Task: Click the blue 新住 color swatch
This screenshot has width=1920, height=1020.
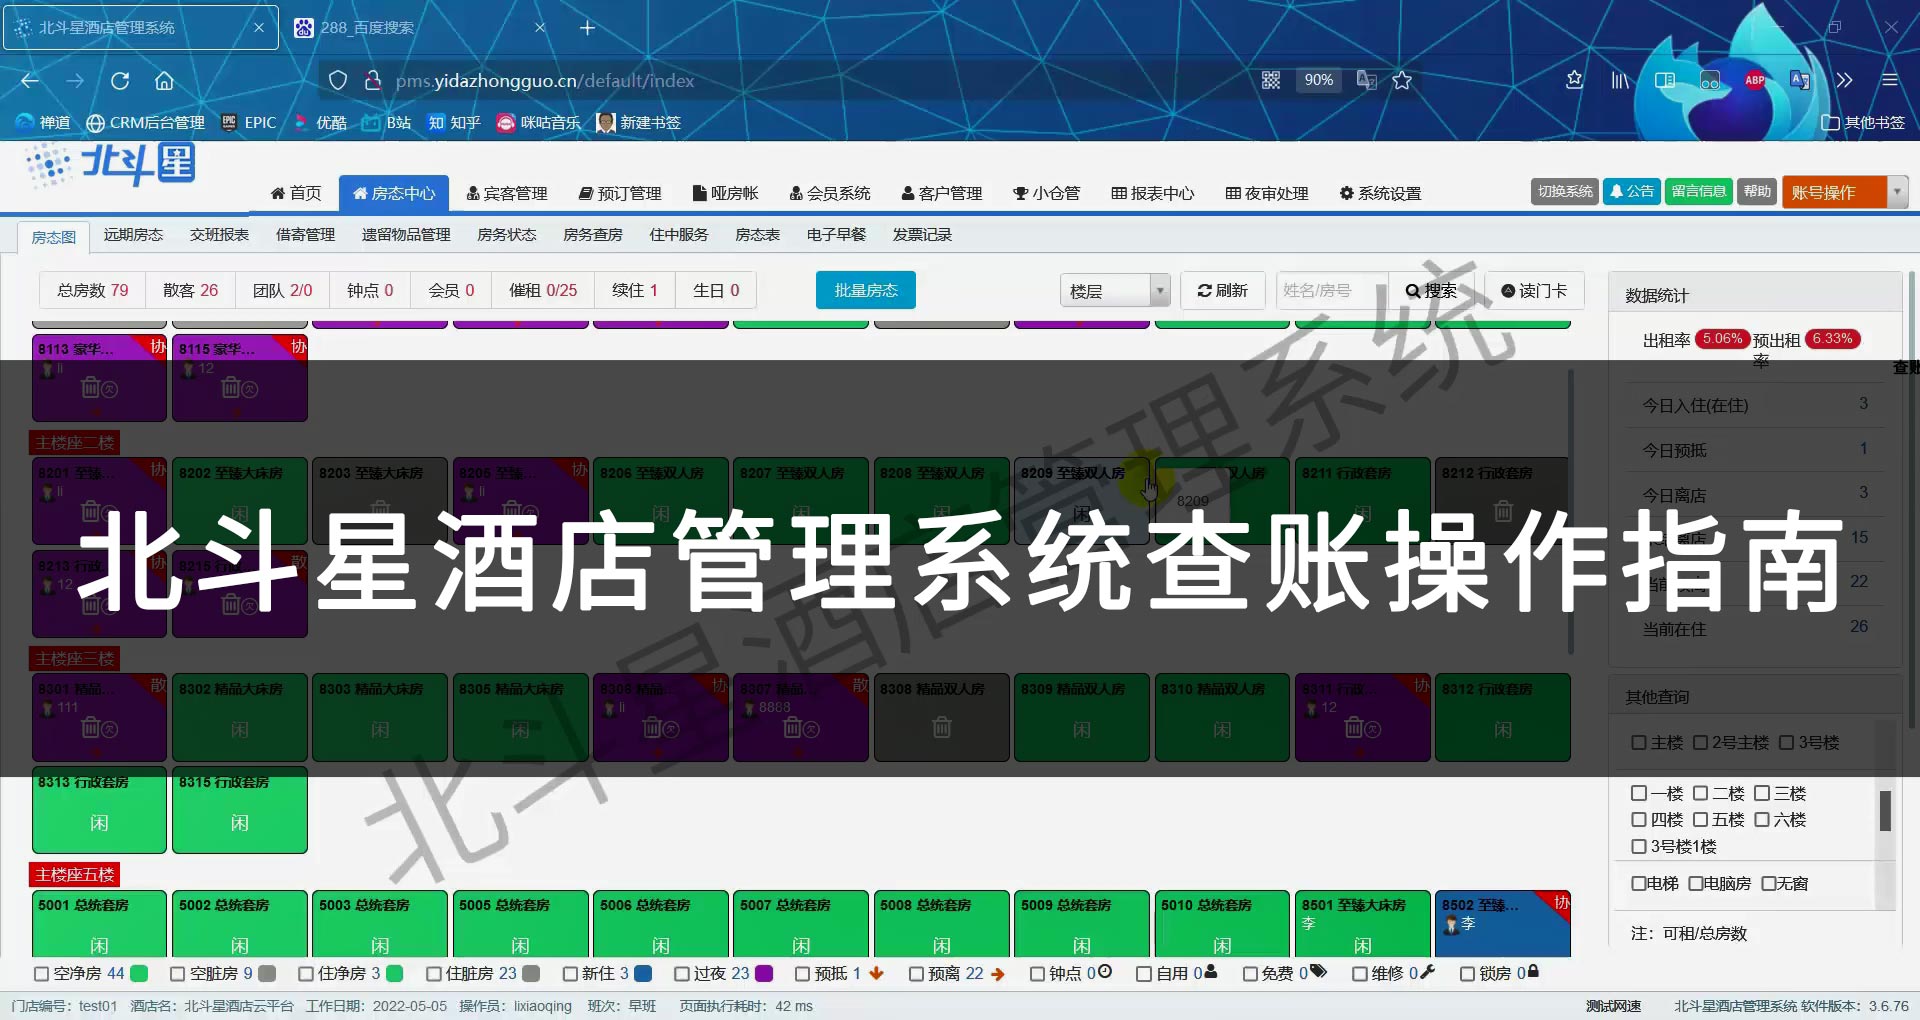Action: [x=643, y=973]
